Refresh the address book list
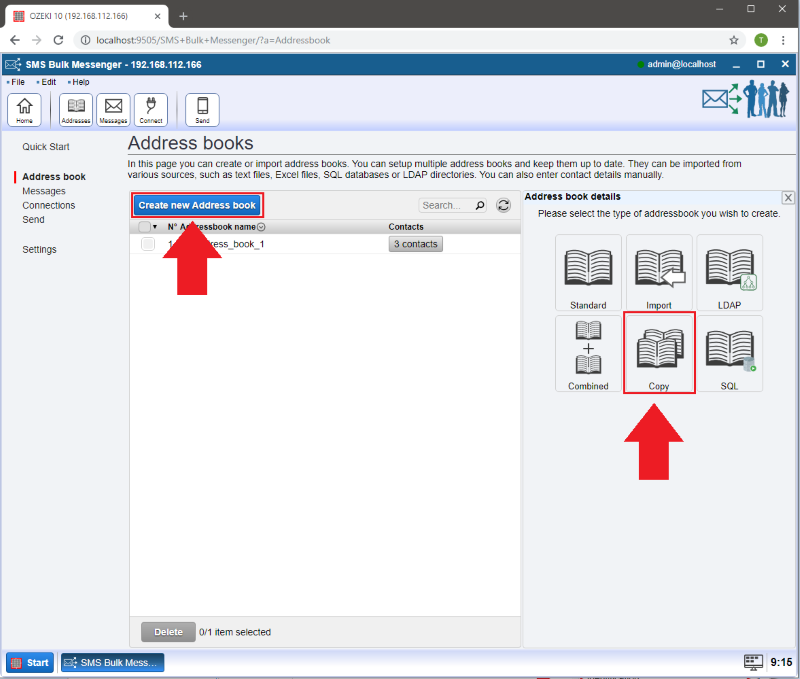Screen dimensions: 800x679 coord(504,205)
